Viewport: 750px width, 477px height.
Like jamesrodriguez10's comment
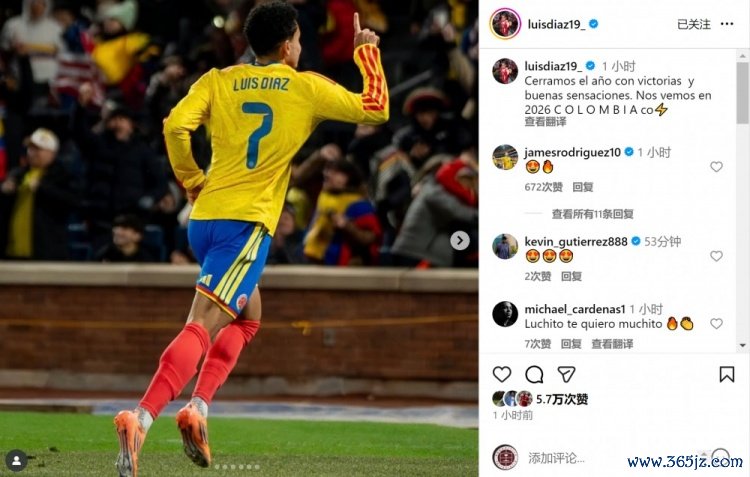click(x=716, y=166)
